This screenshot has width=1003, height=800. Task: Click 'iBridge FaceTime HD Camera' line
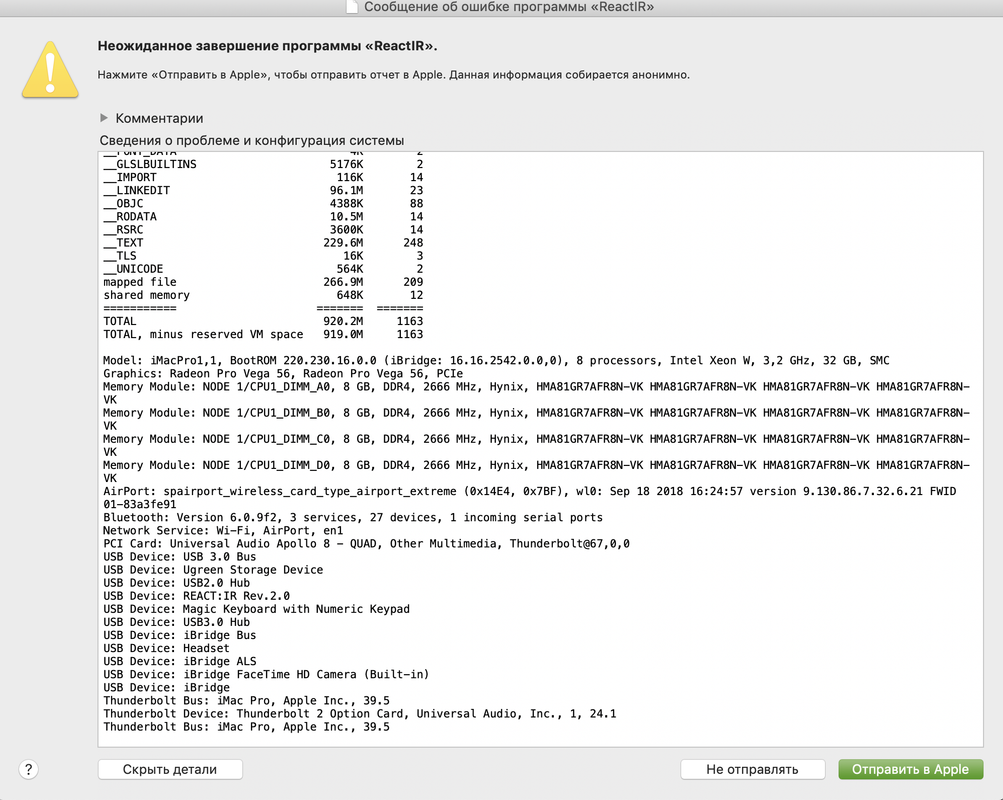tap(266, 675)
